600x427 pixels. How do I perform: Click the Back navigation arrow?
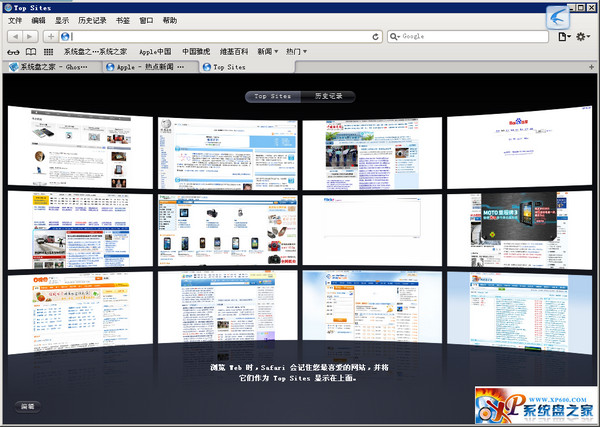click(x=15, y=36)
